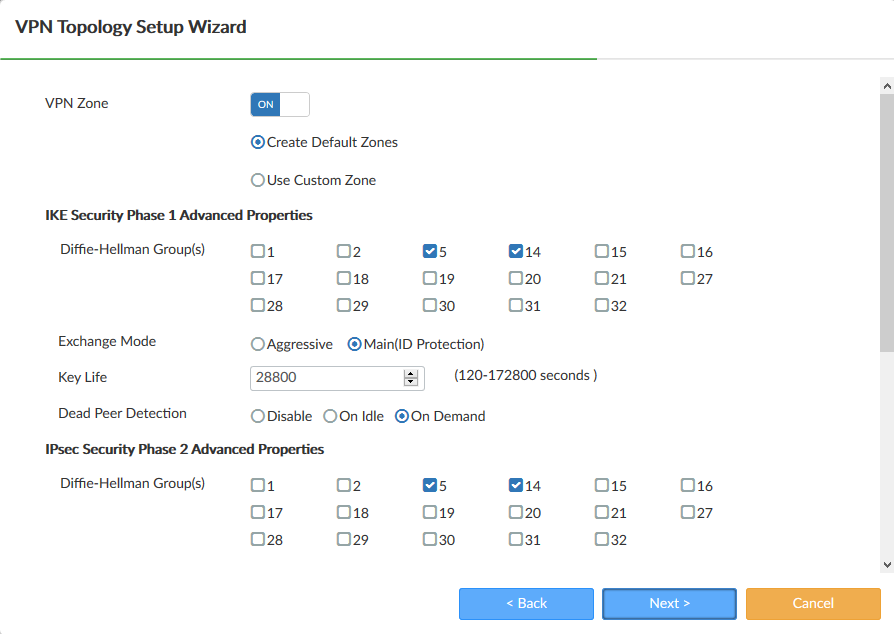Uncheck Diffie-Hellman Group 14 in Phase 1
Image resolution: width=894 pixels, height=634 pixels.
tap(514, 251)
